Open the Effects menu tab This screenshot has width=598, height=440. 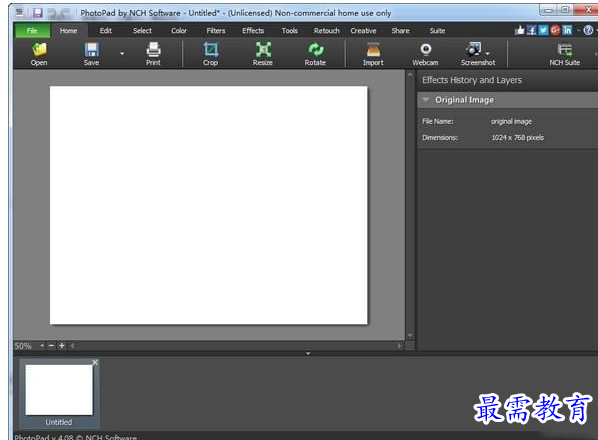pos(253,31)
